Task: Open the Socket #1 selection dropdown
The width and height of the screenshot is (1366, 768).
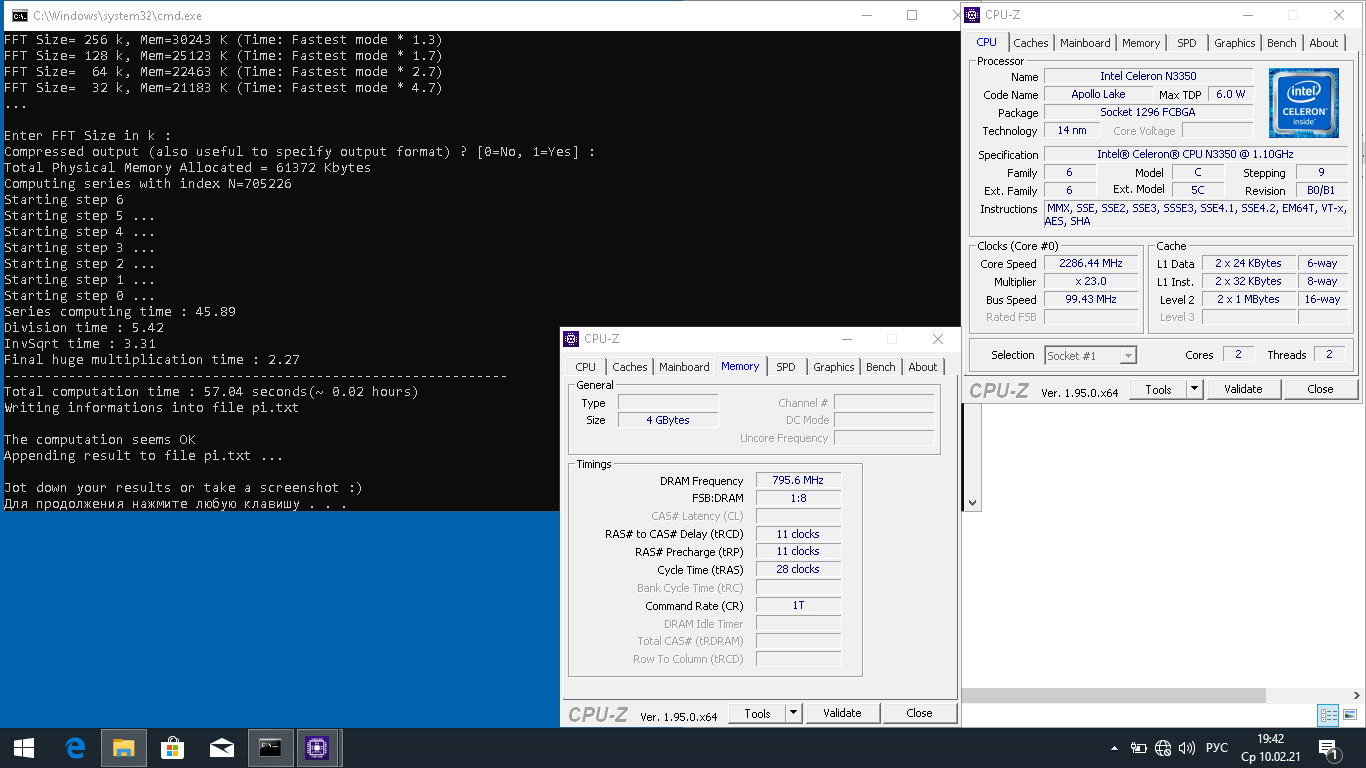Action: coord(1091,355)
